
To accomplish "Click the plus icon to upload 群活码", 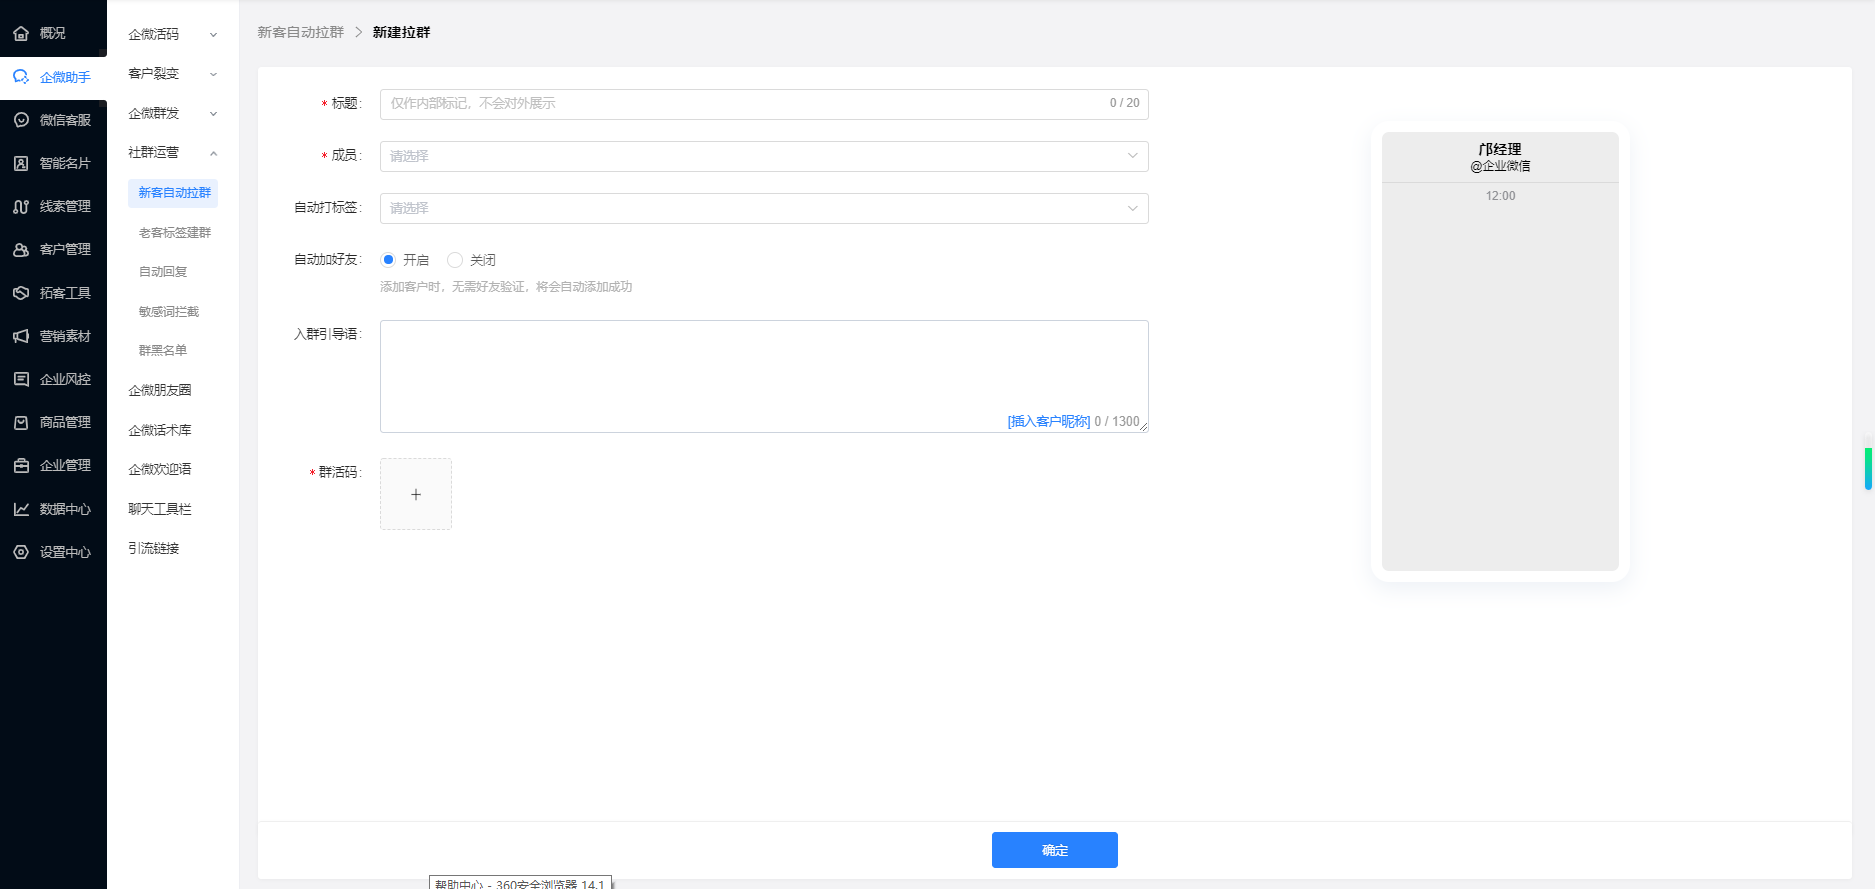I will (416, 494).
